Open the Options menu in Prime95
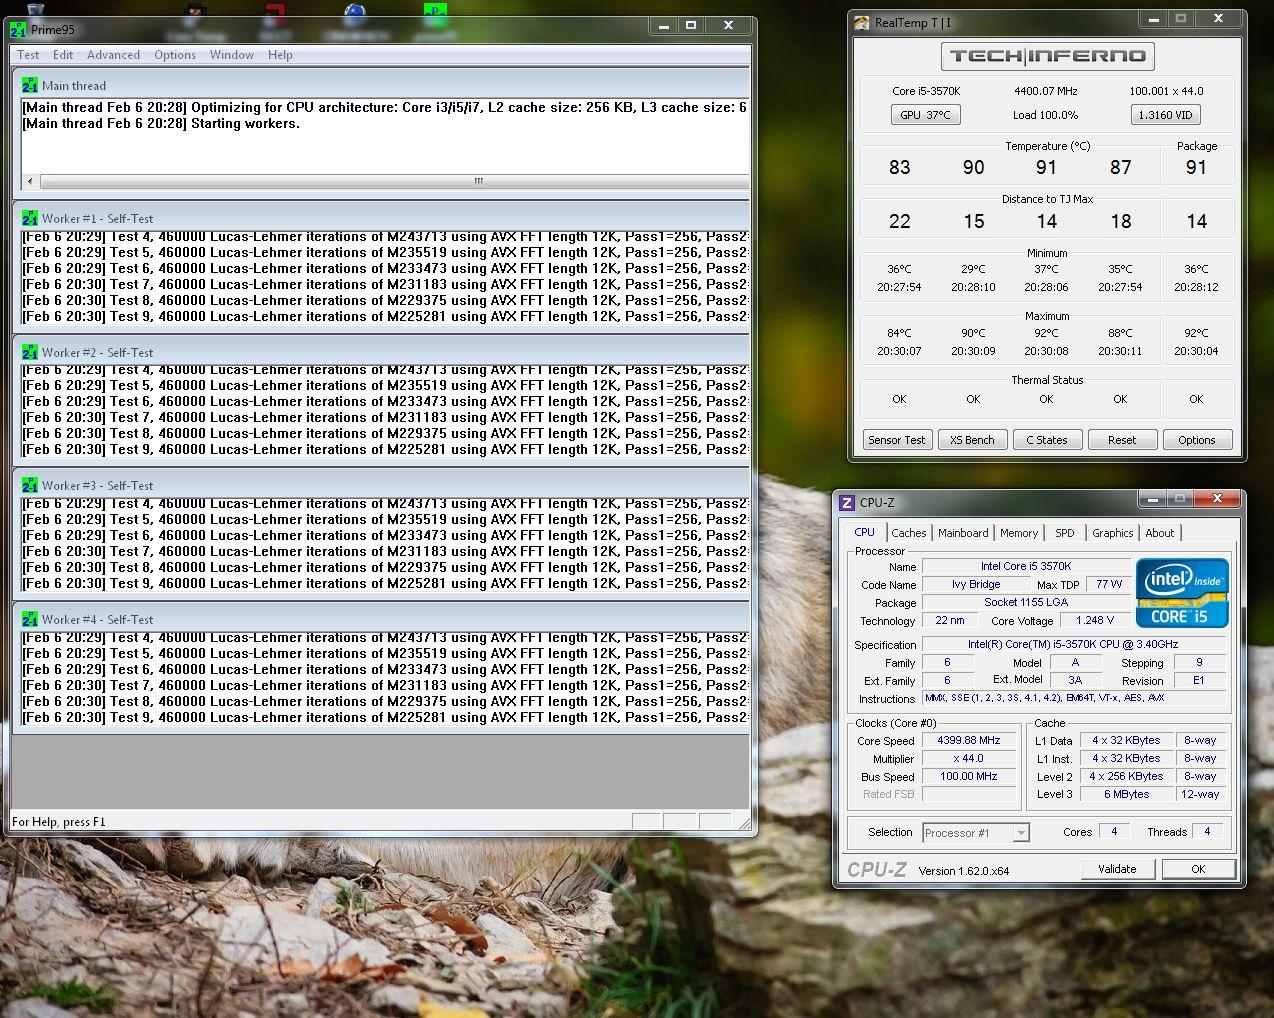The image size is (1274, 1018). point(175,55)
